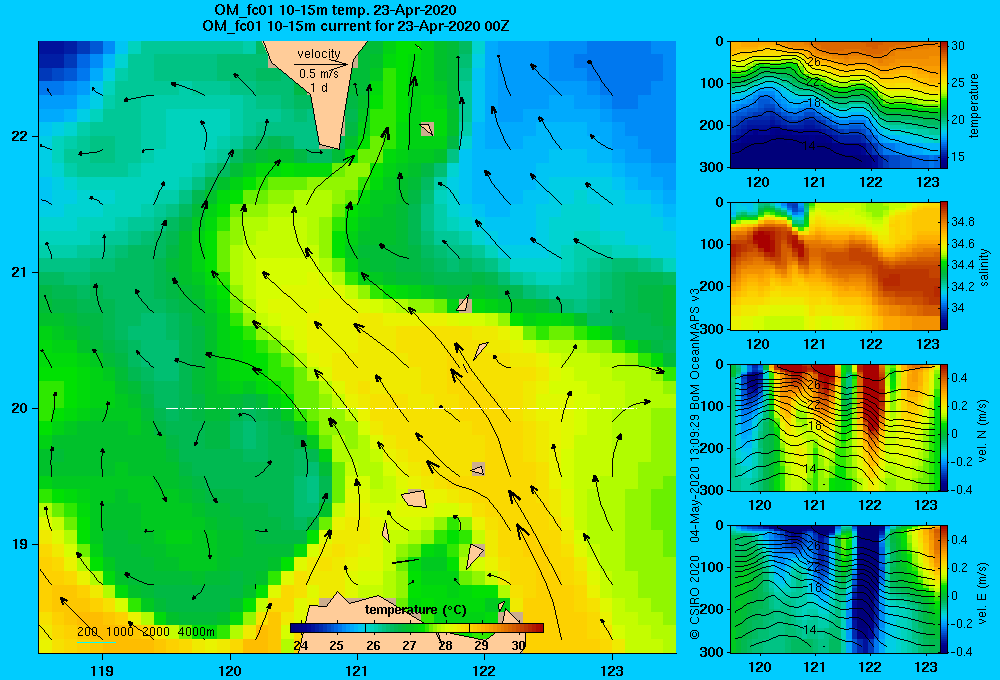This screenshot has width=1000, height=680.
Task: Click the -0.4 tick on vel. N colorbar
Action: [x=960, y=490]
